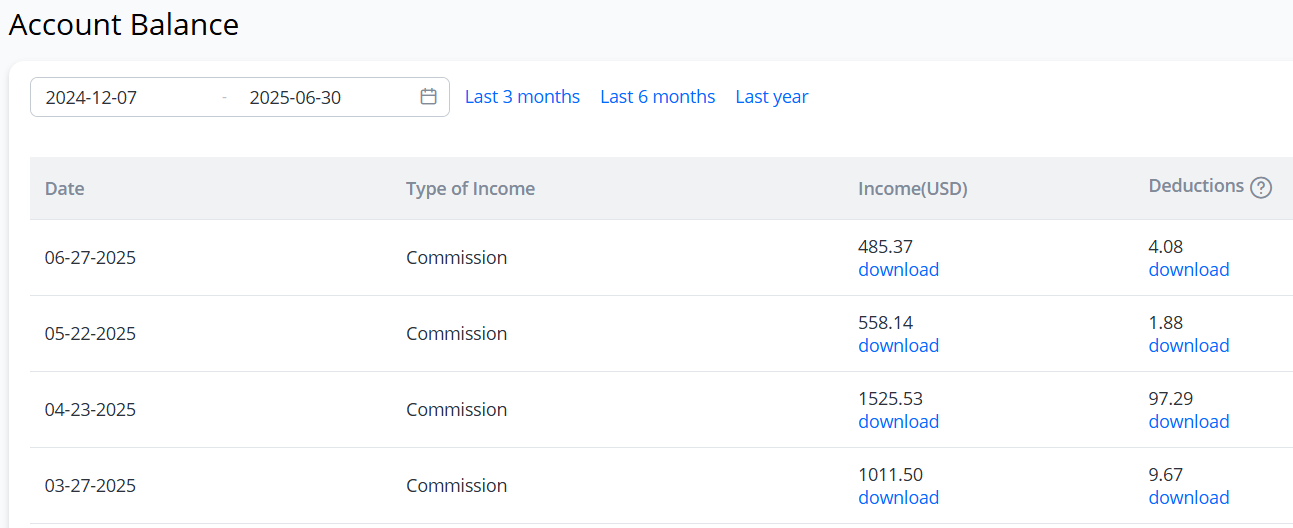Viewport: 1293px width, 528px height.
Task: Open the calendar icon in date range
Action: (429, 97)
